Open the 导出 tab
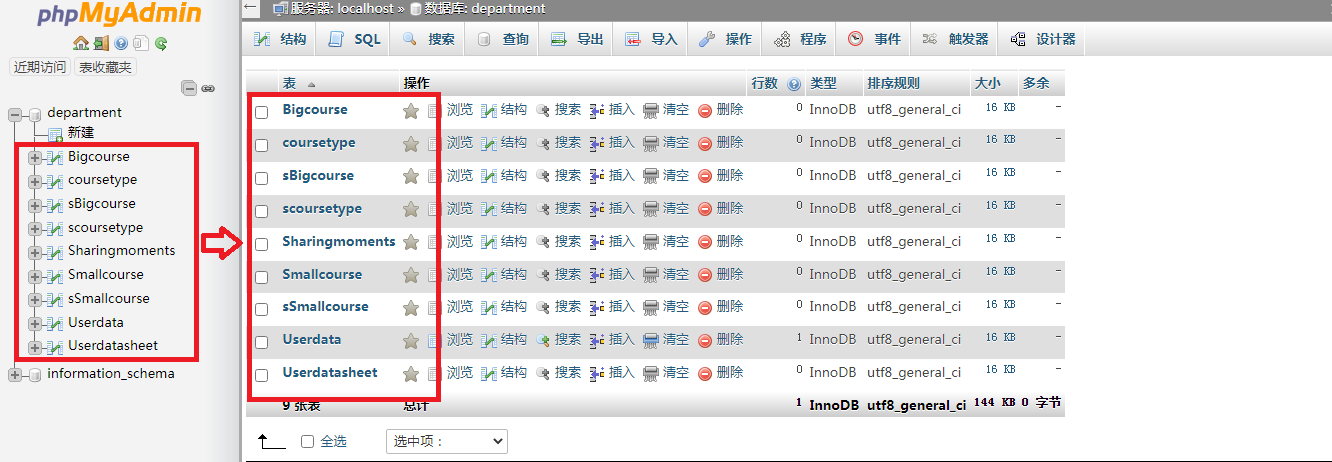 [577, 39]
